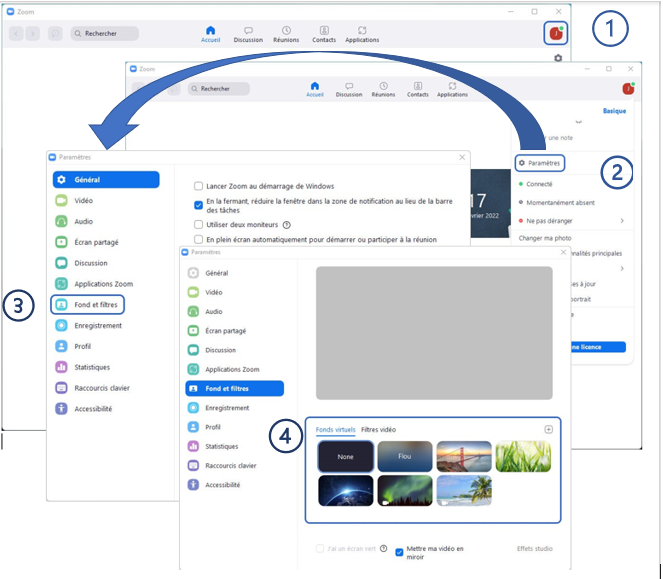
Task: Click Changer ma photo
Action: tap(545, 238)
